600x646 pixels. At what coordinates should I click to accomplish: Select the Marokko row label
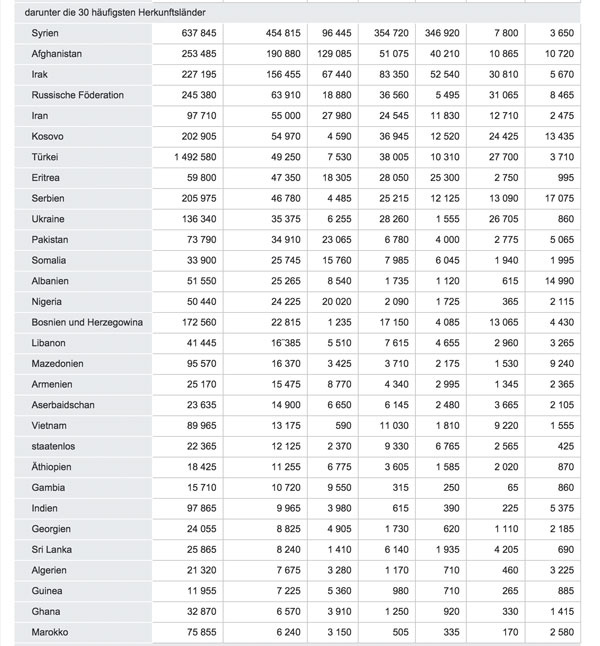(x=51, y=632)
